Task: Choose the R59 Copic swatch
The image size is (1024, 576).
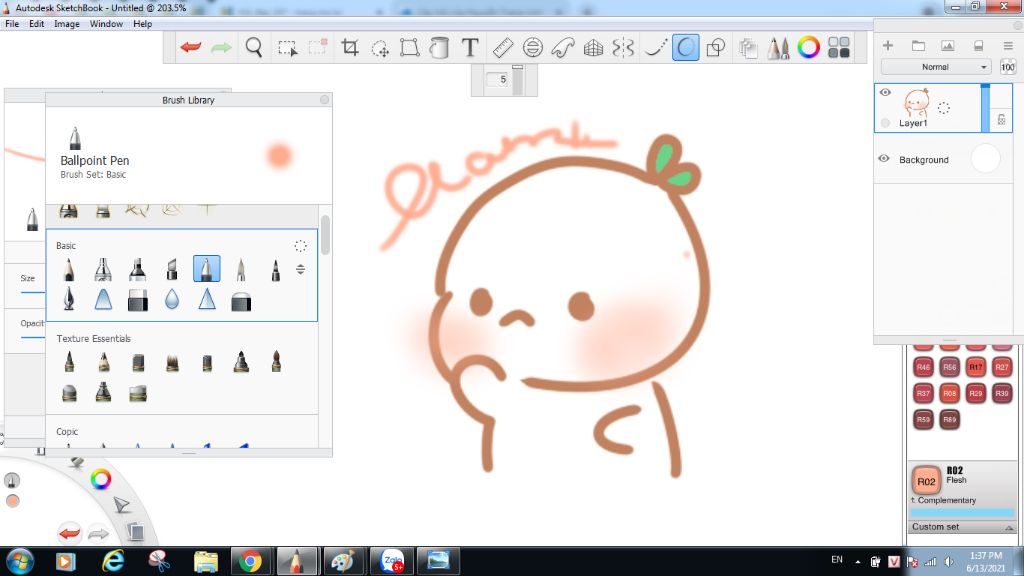Action: coord(923,419)
